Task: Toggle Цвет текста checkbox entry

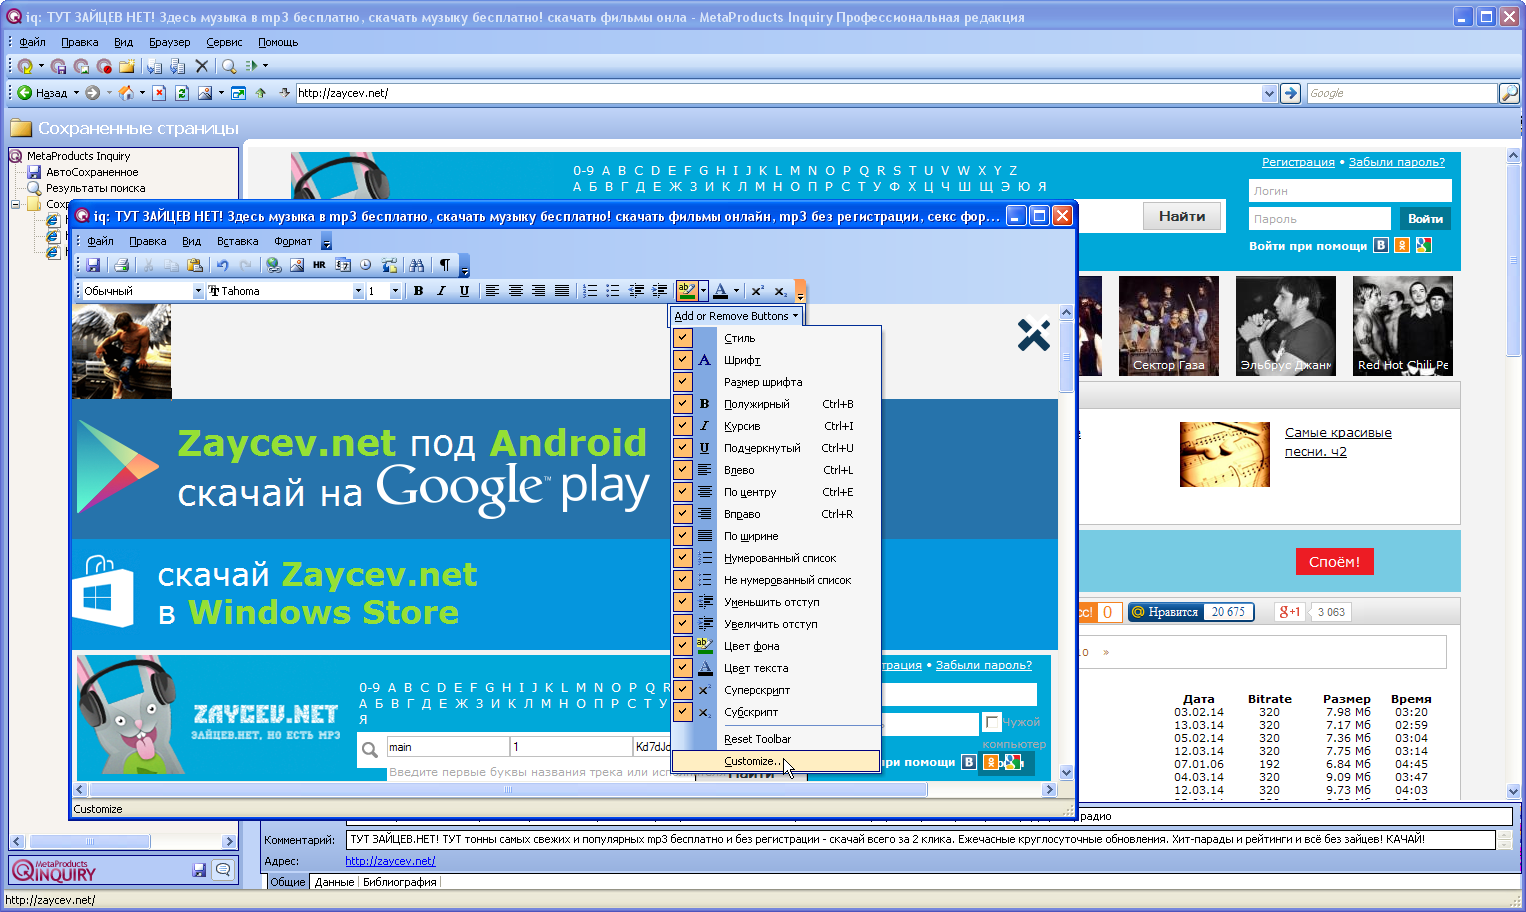Action: (x=683, y=668)
